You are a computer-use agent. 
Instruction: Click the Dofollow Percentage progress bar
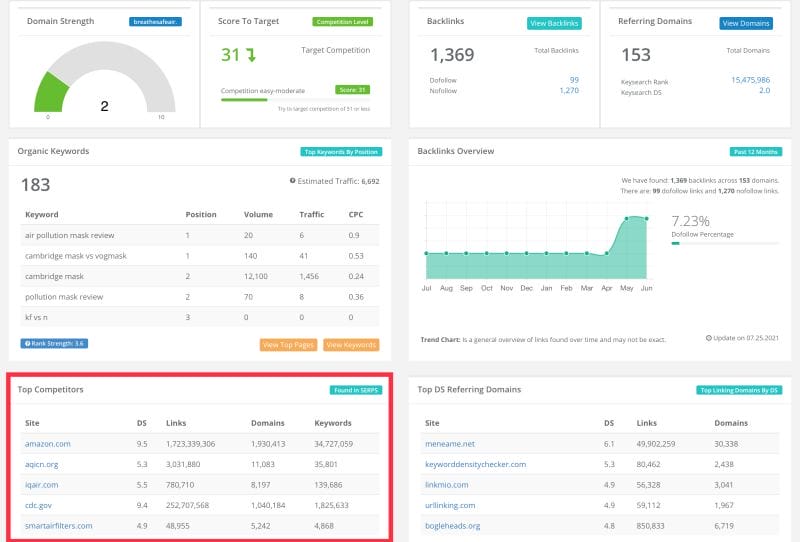click(725, 243)
